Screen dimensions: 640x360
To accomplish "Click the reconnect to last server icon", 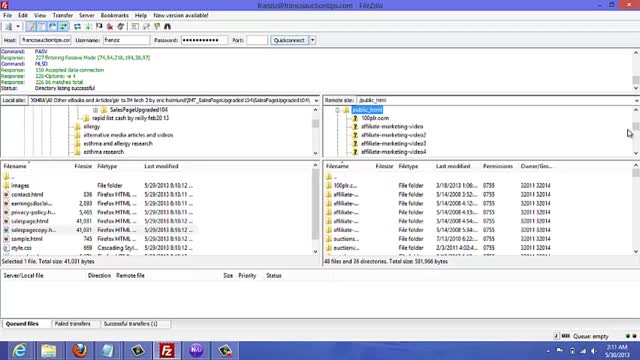I will (120, 27).
